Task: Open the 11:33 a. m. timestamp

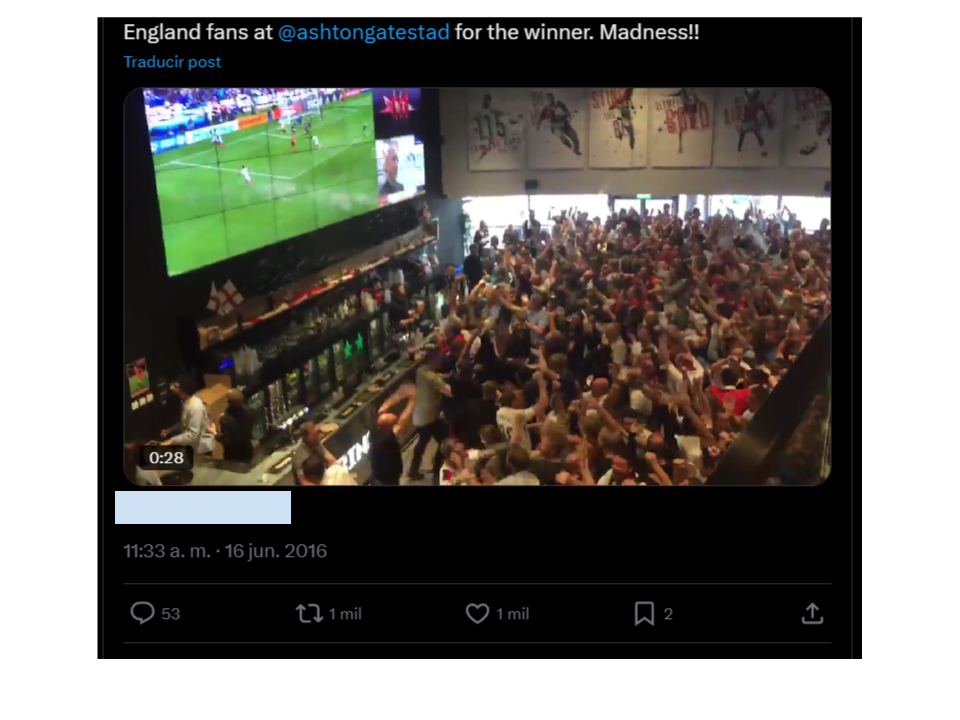Action: pyautogui.click(x=167, y=551)
